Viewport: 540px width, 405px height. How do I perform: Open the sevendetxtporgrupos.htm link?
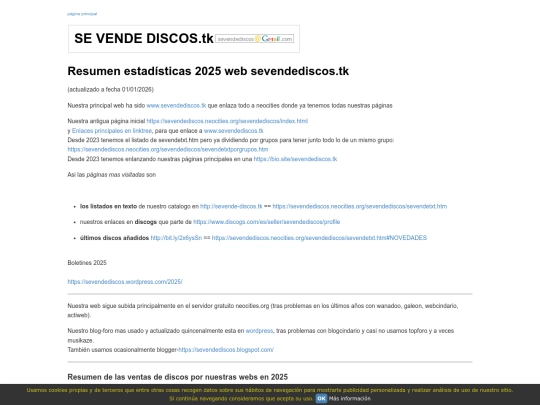tap(168, 149)
